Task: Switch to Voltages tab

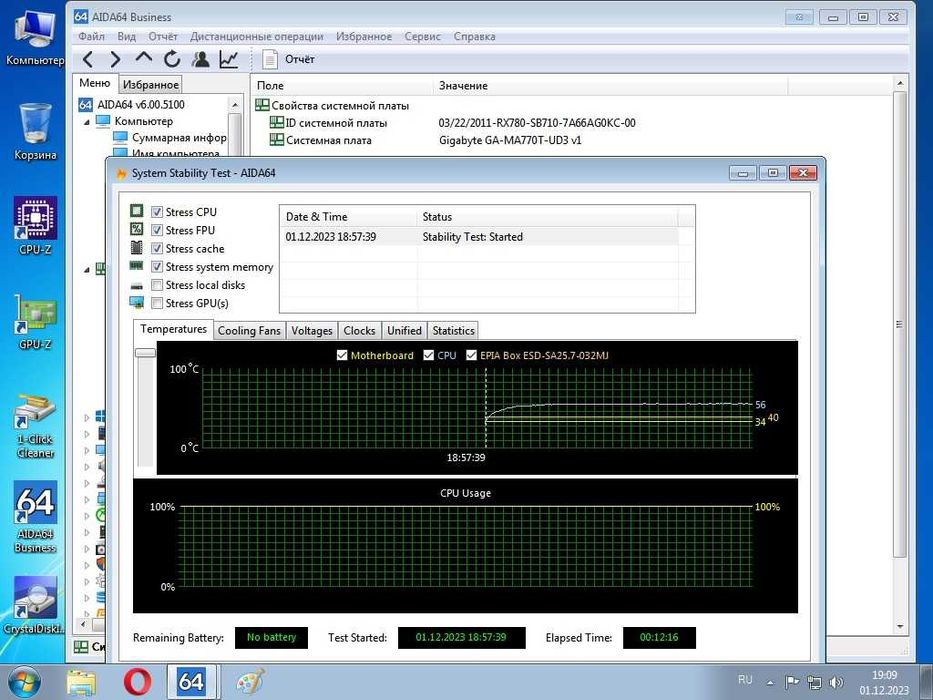Action: [x=312, y=330]
